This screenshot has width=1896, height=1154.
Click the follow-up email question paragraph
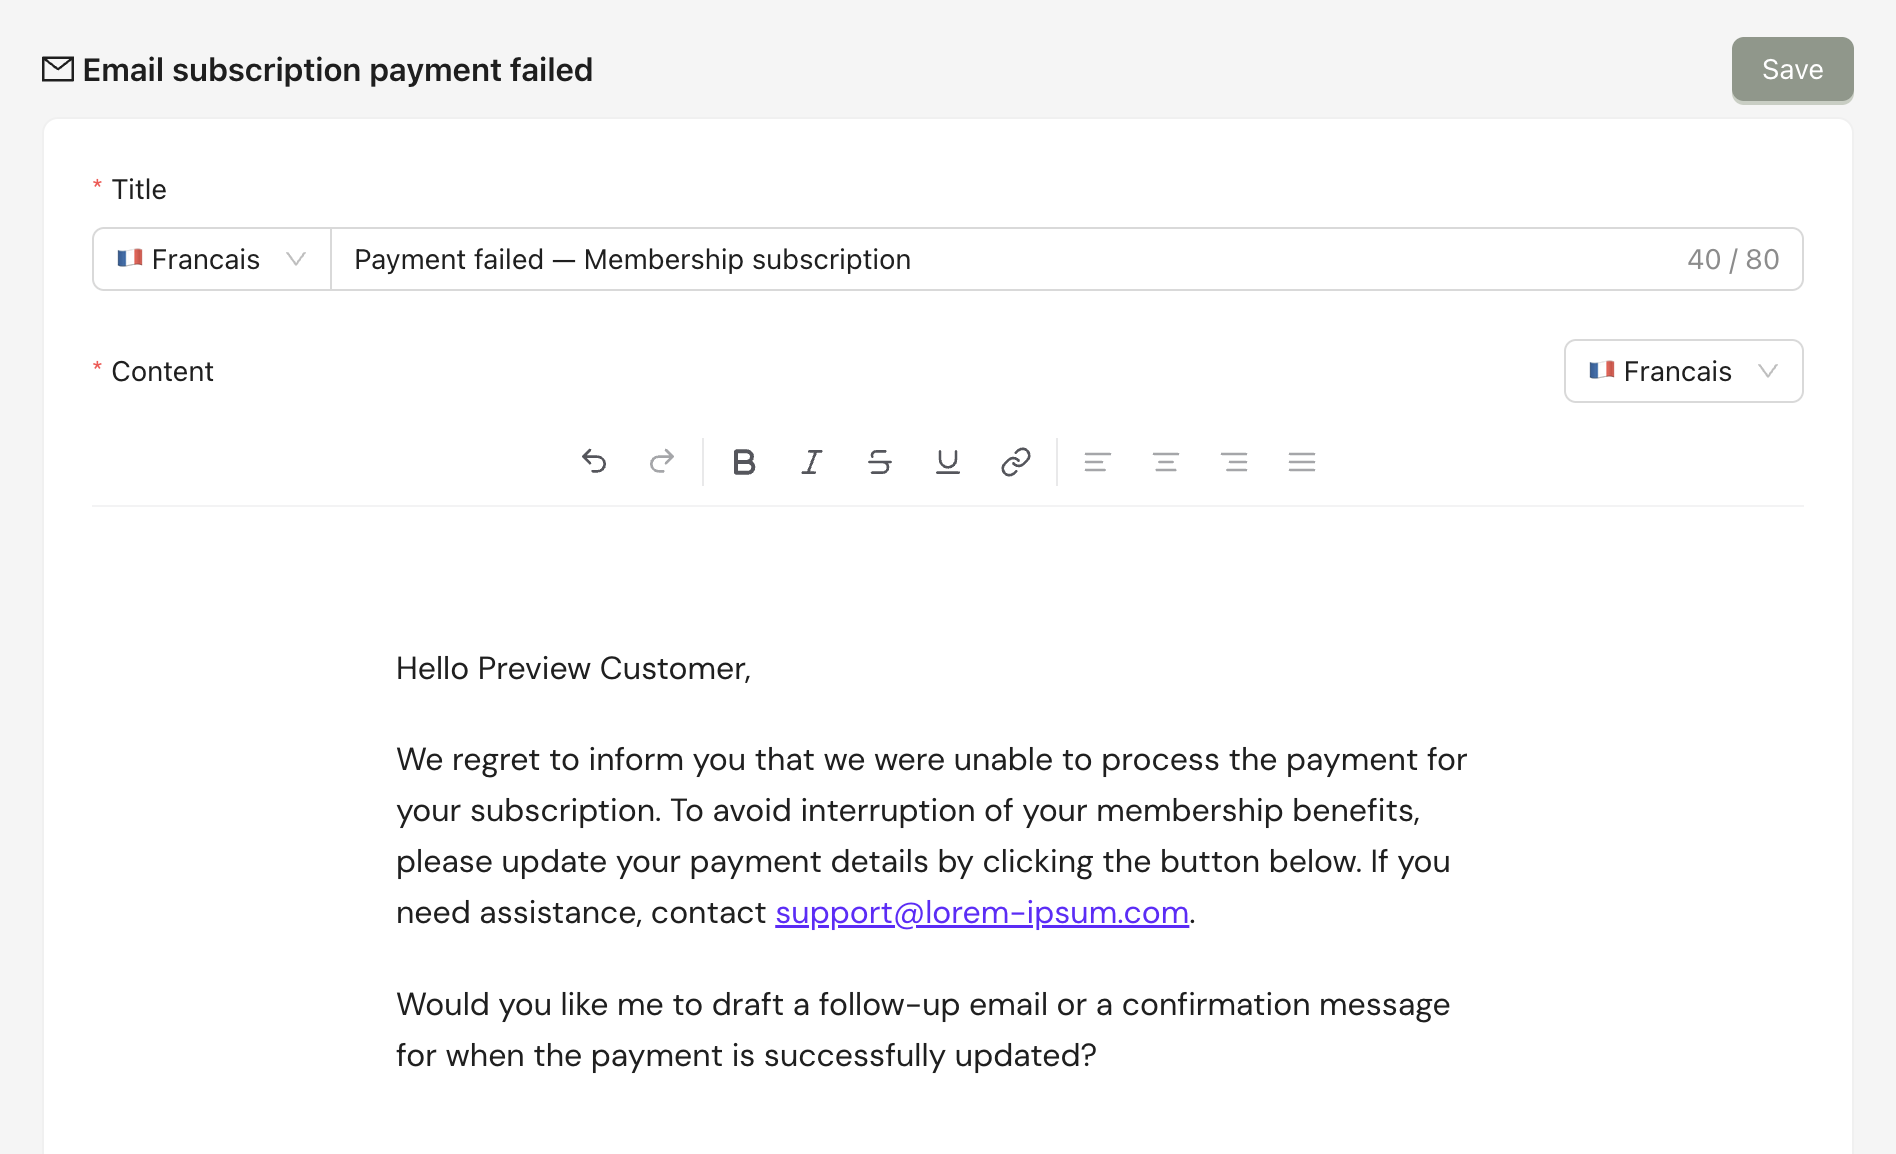click(x=922, y=1029)
